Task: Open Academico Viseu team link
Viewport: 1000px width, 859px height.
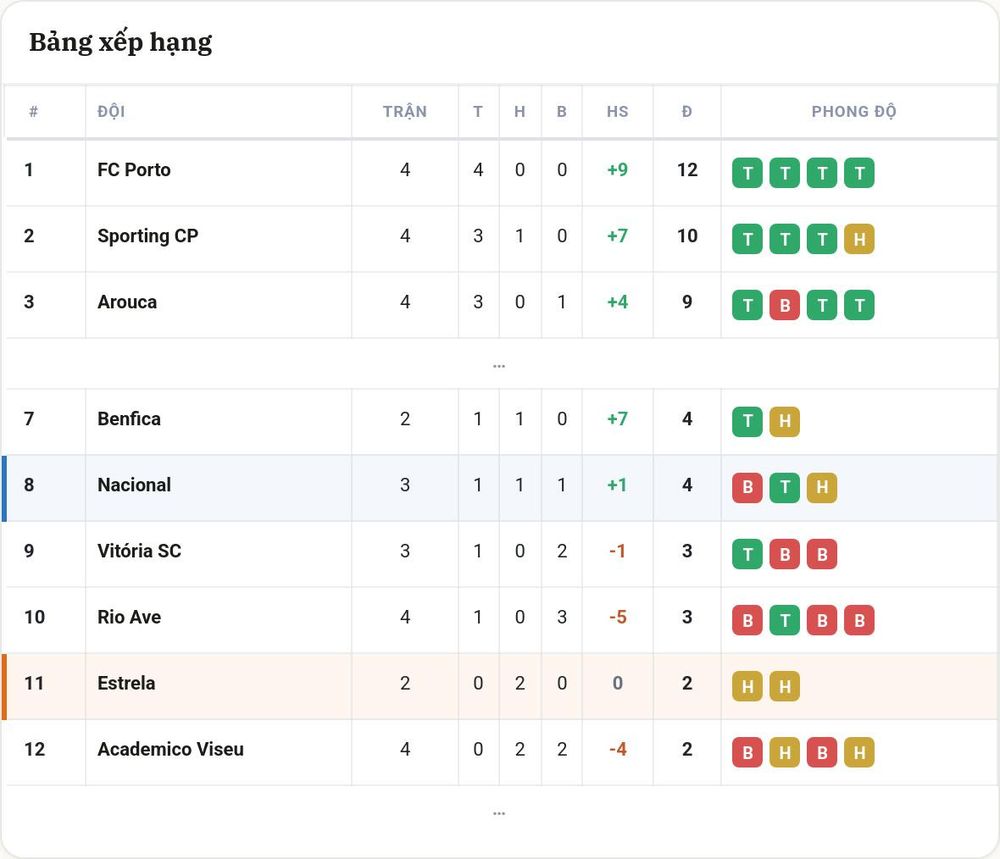Action: tap(170, 749)
